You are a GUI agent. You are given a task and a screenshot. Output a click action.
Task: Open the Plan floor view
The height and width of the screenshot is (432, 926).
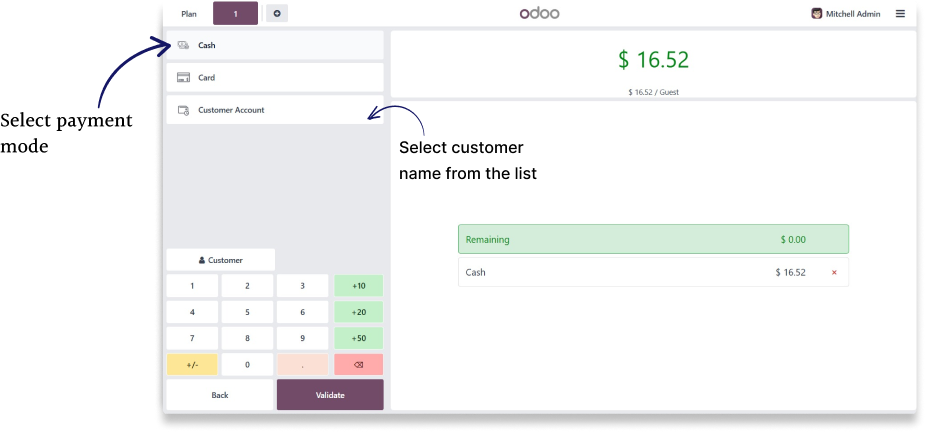coord(188,14)
